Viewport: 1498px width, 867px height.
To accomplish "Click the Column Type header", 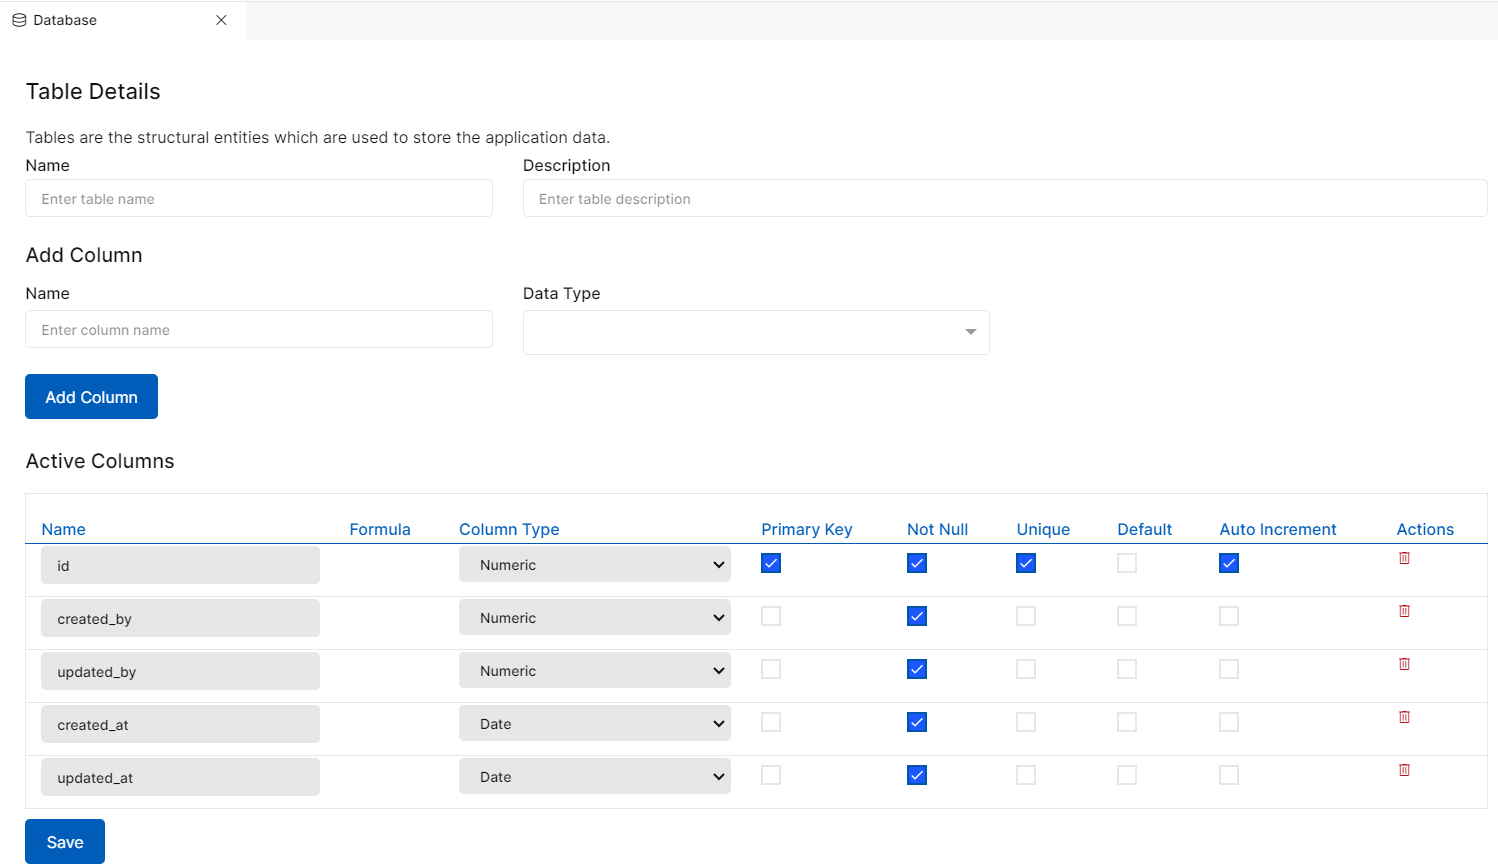I will pos(509,529).
